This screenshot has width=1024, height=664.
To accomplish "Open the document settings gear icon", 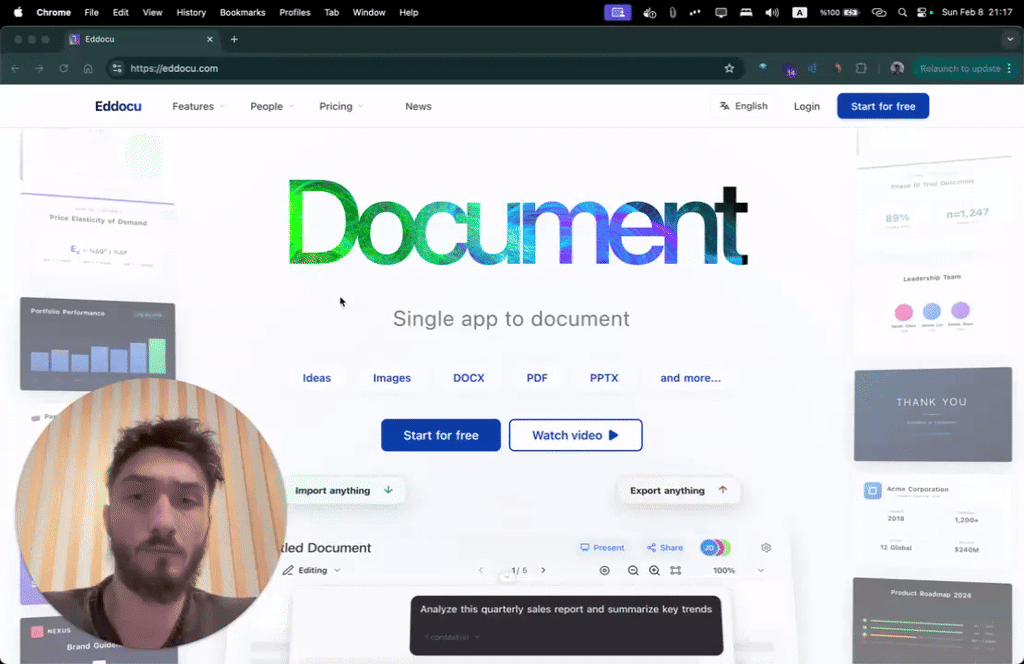I will click(766, 548).
